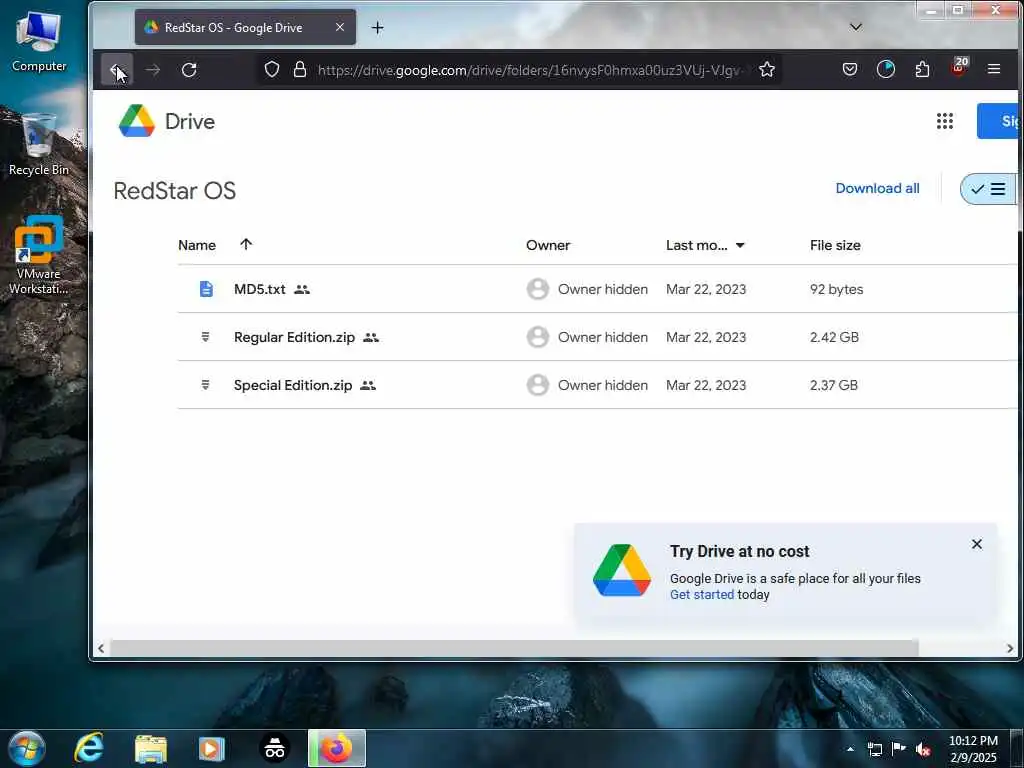Open the Last modified column dropdown
Image resolution: width=1024 pixels, height=768 pixels.
[740, 246]
